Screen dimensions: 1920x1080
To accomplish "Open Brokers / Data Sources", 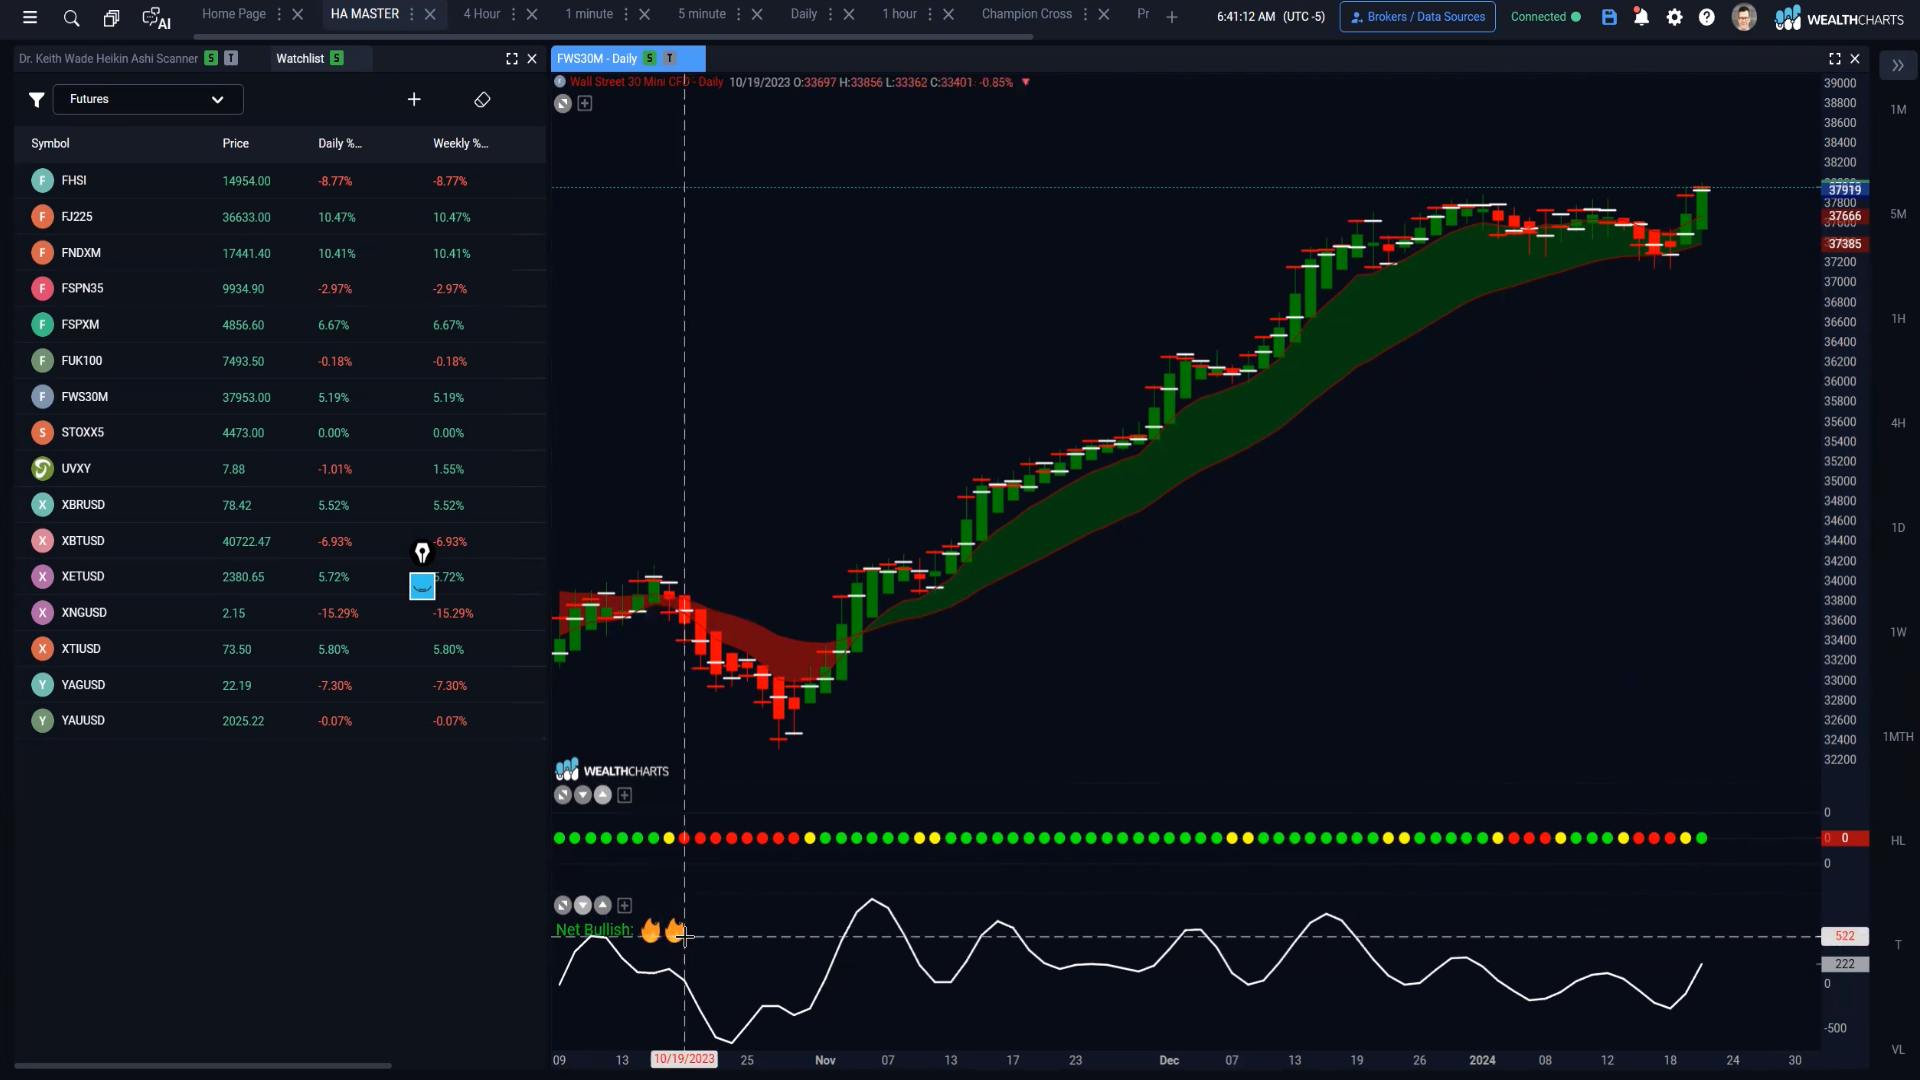I will coord(1417,17).
